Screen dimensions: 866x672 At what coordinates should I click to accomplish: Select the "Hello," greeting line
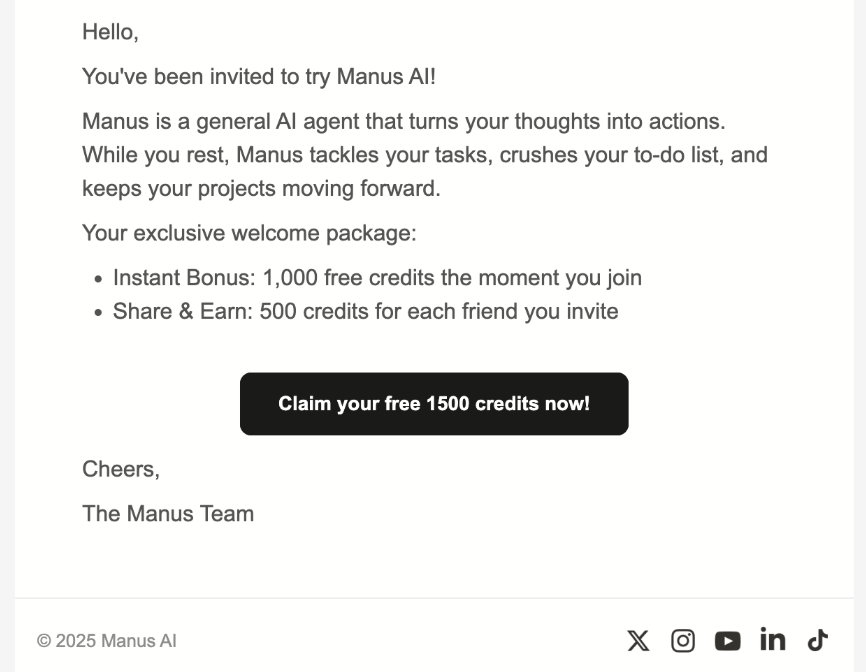tap(112, 32)
